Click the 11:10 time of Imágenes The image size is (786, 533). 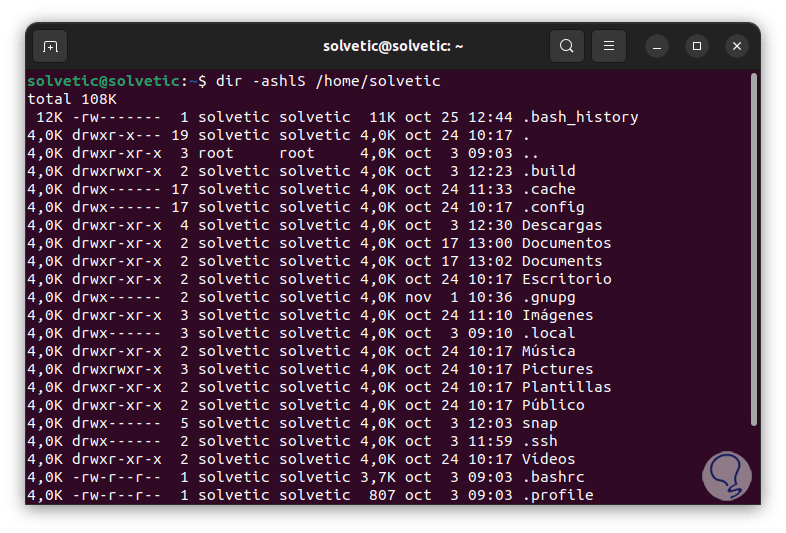(x=490, y=315)
